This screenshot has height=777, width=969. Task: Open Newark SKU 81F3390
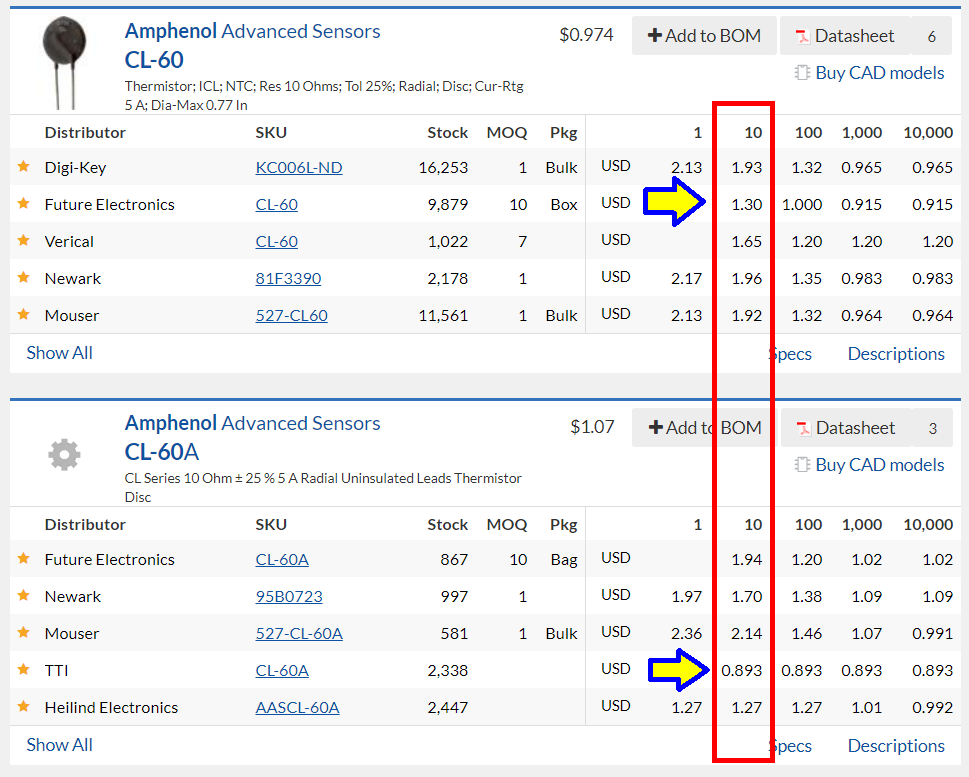(289, 279)
